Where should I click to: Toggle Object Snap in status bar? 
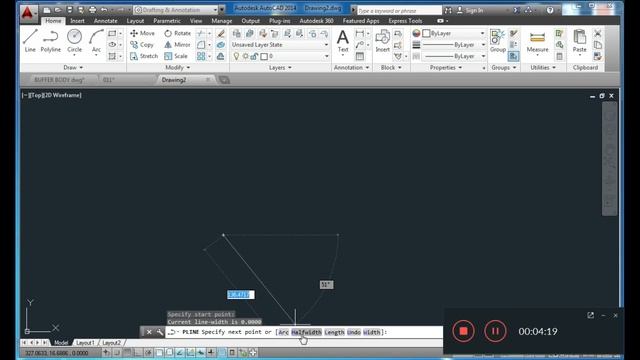tap(159, 353)
